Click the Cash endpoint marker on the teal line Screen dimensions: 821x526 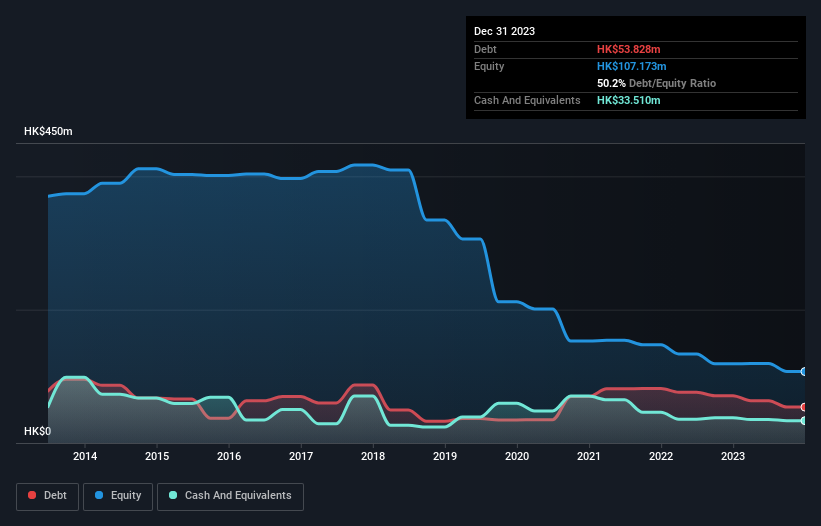(804, 421)
